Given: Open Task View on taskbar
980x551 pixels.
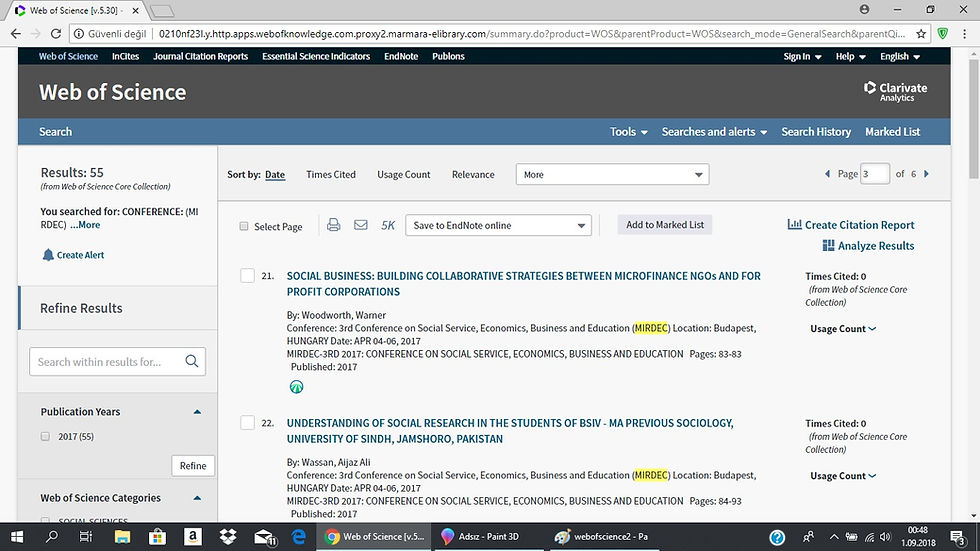Looking at the screenshot, I should pos(86,537).
